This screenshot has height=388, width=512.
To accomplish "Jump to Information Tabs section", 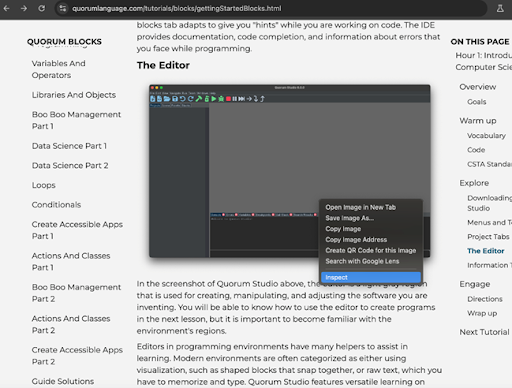I will pos(489,265).
